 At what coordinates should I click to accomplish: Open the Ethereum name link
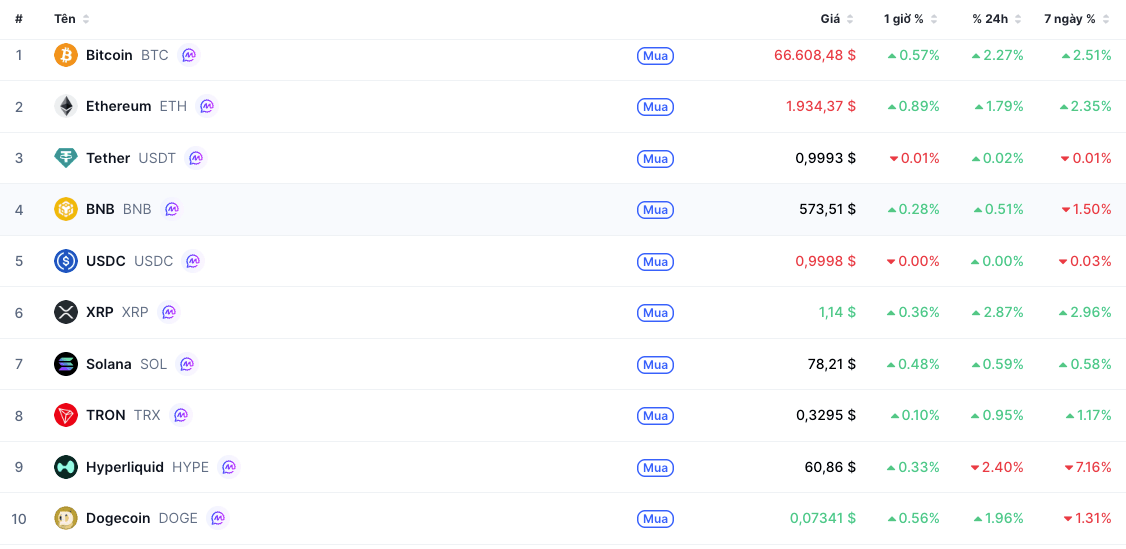pos(118,106)
